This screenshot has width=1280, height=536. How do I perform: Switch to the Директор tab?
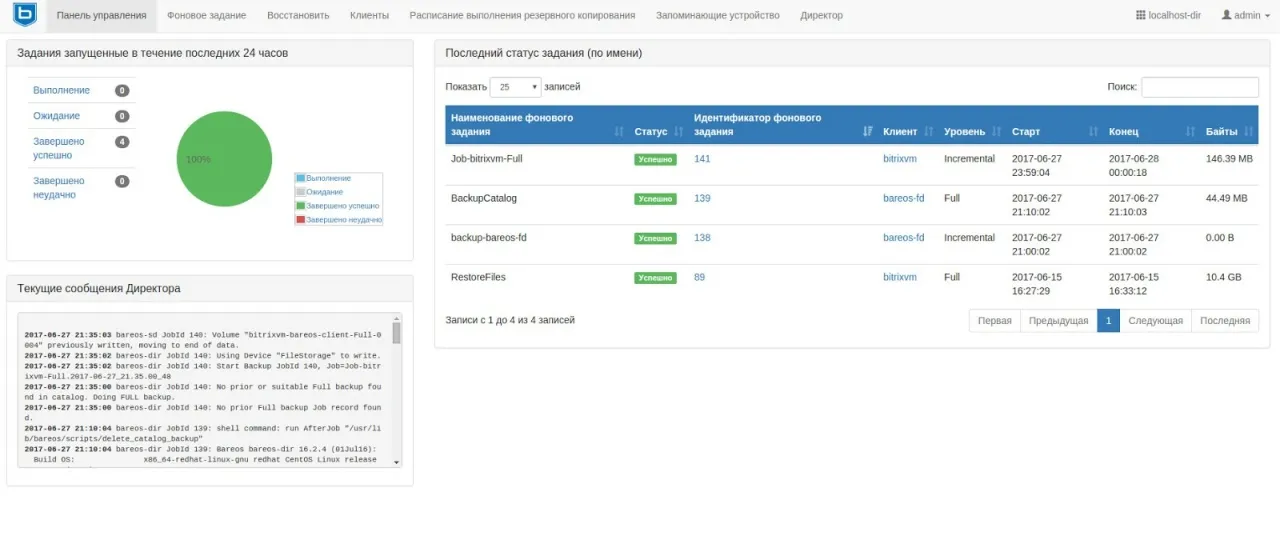pyautogui.click(x=821, y=16)
